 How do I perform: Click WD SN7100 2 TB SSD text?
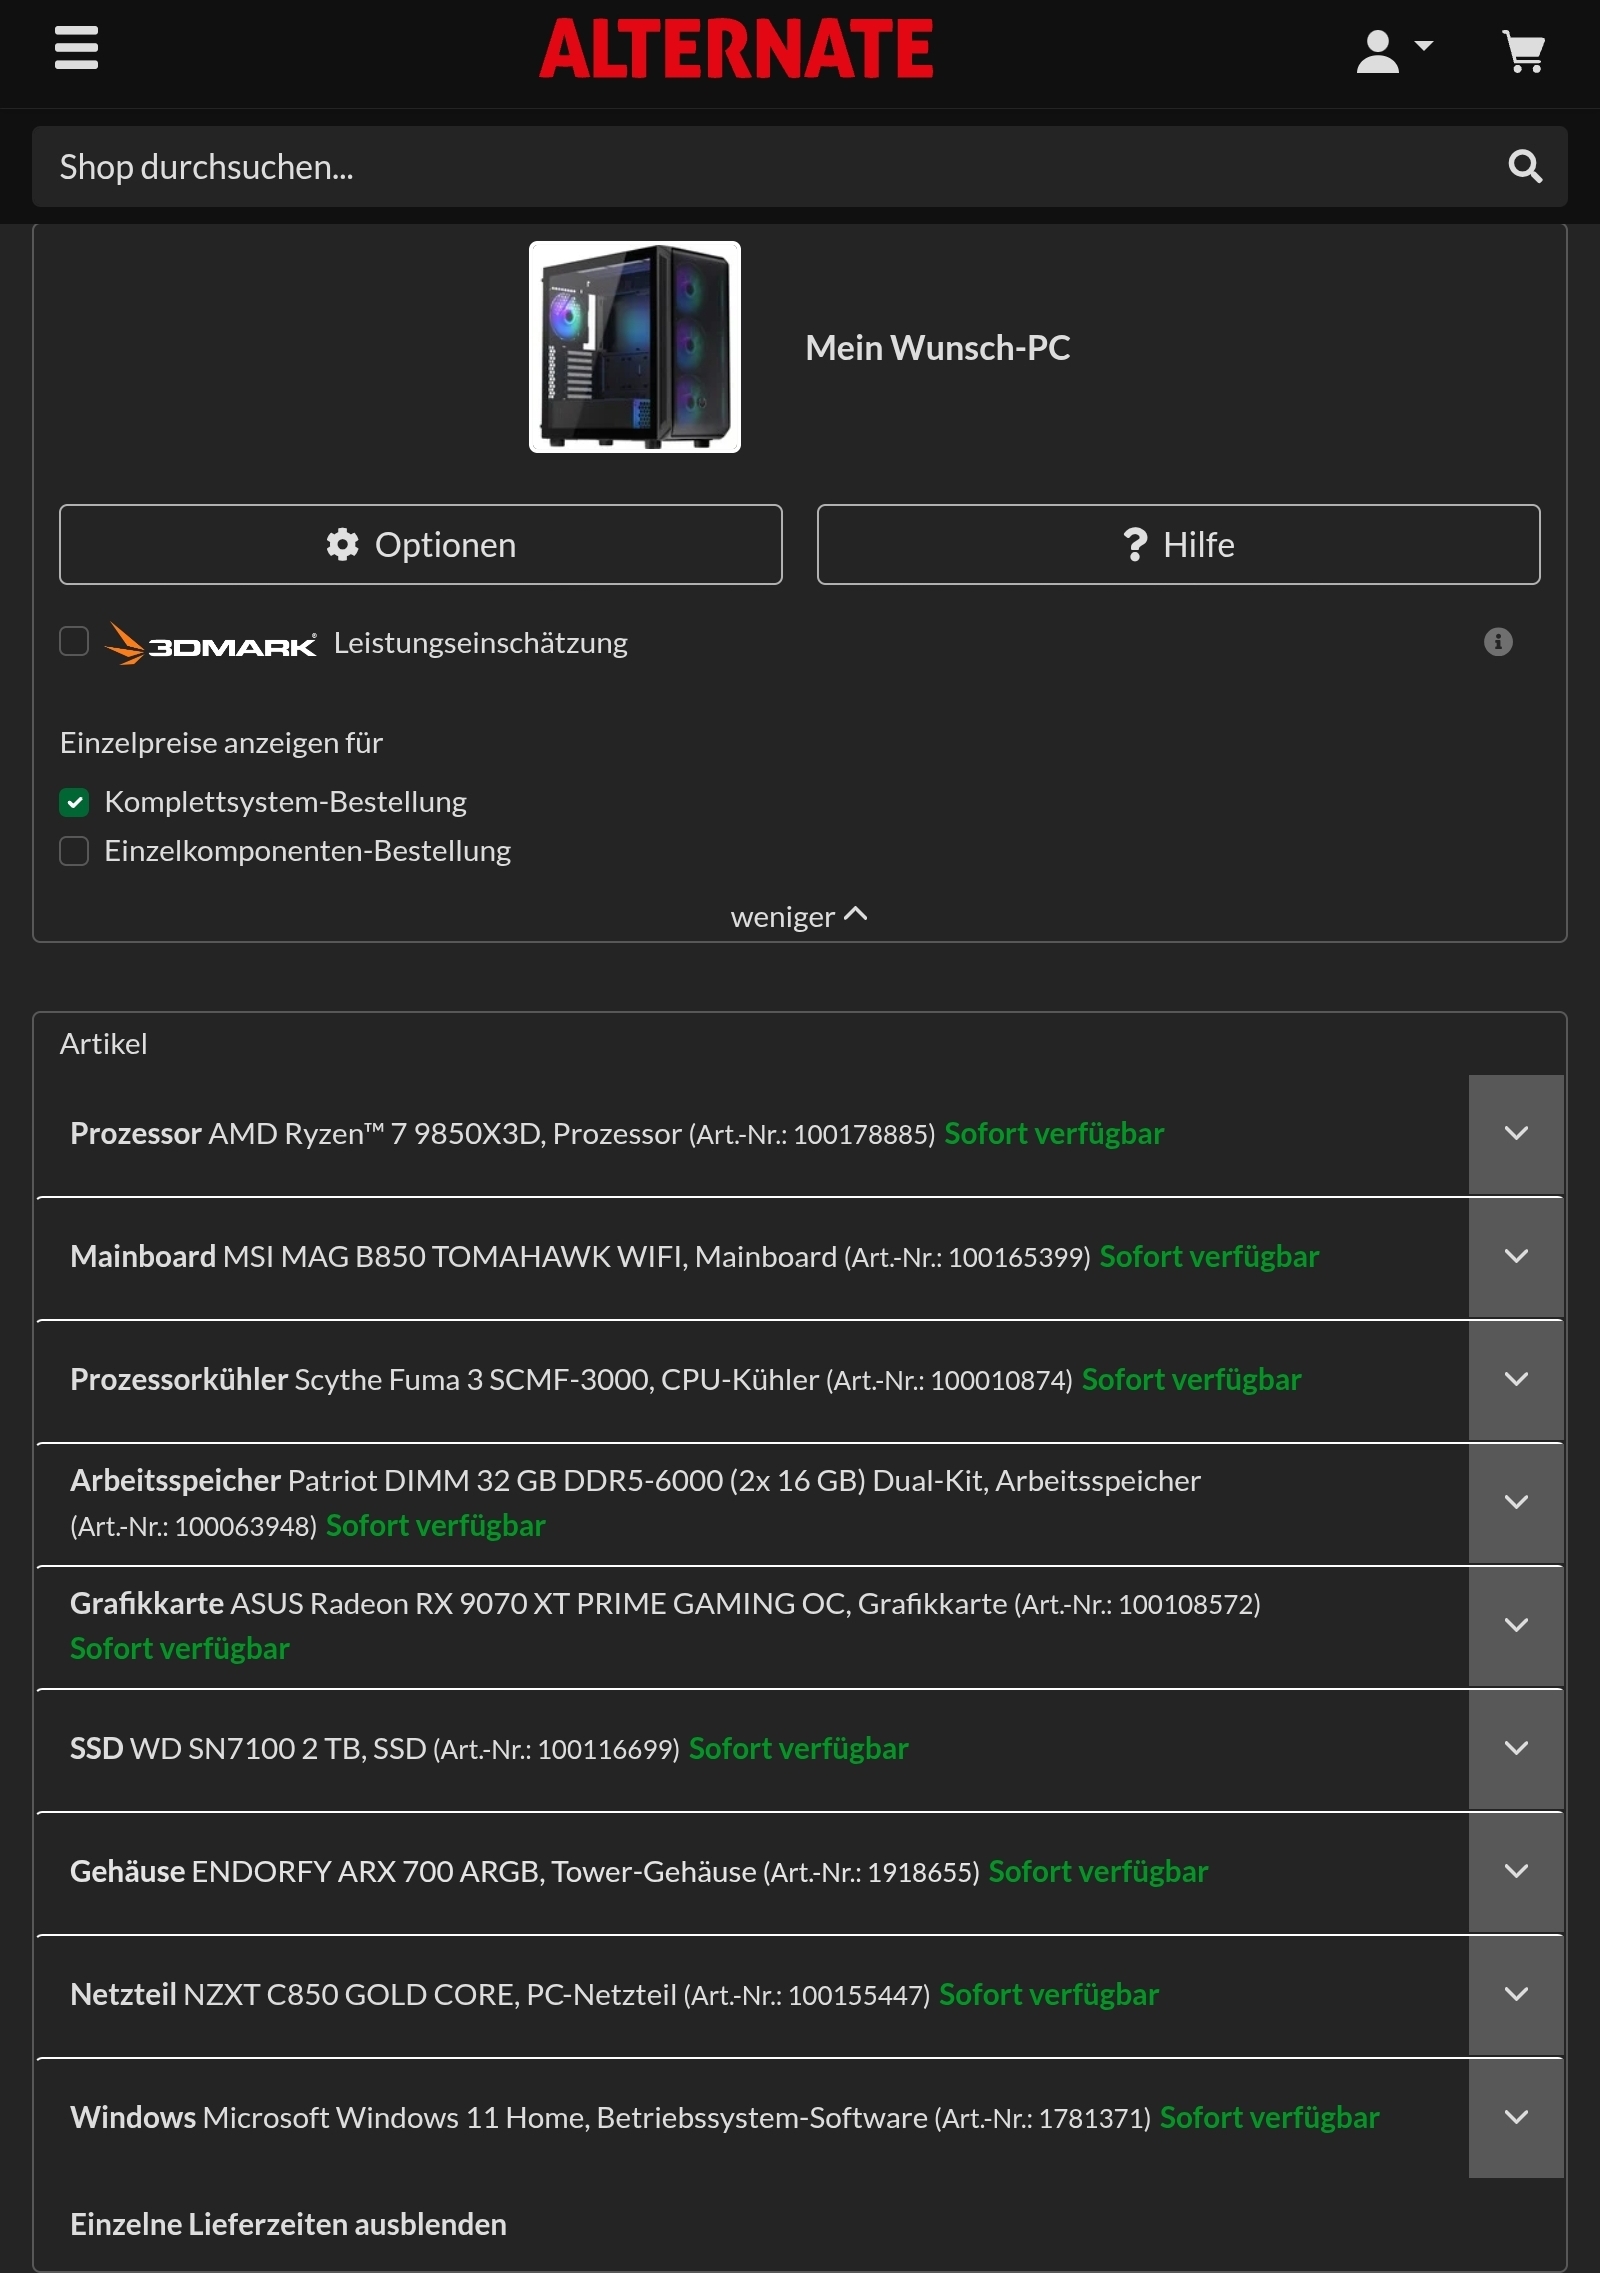(278, 1748)
